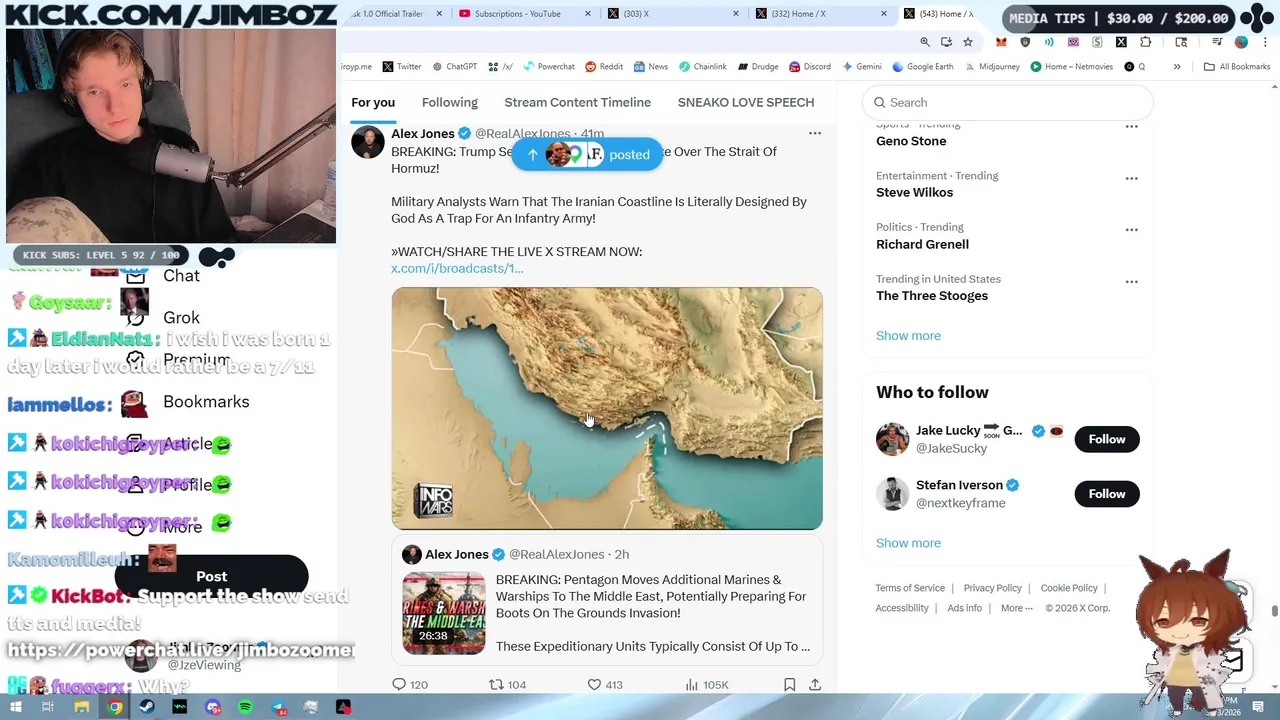
Task: Open Richard Grenell trending topic
Action: pos(922,244)
